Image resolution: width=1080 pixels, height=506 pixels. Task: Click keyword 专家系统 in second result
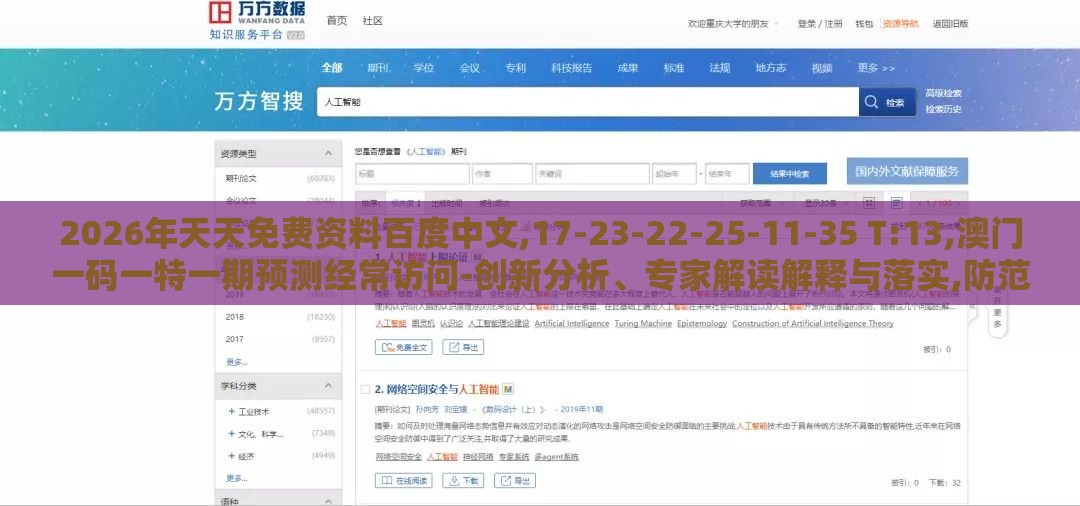pos(514,456)
